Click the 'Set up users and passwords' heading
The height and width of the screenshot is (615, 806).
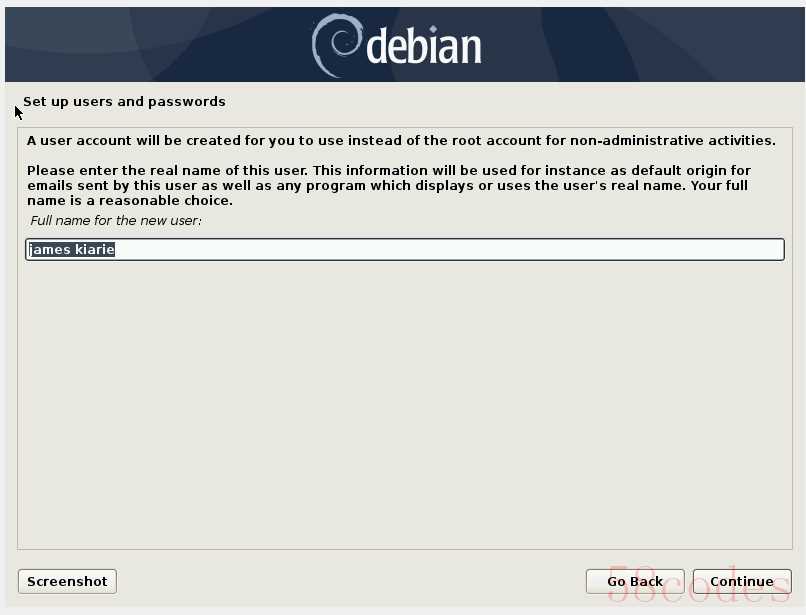(124, 101)
